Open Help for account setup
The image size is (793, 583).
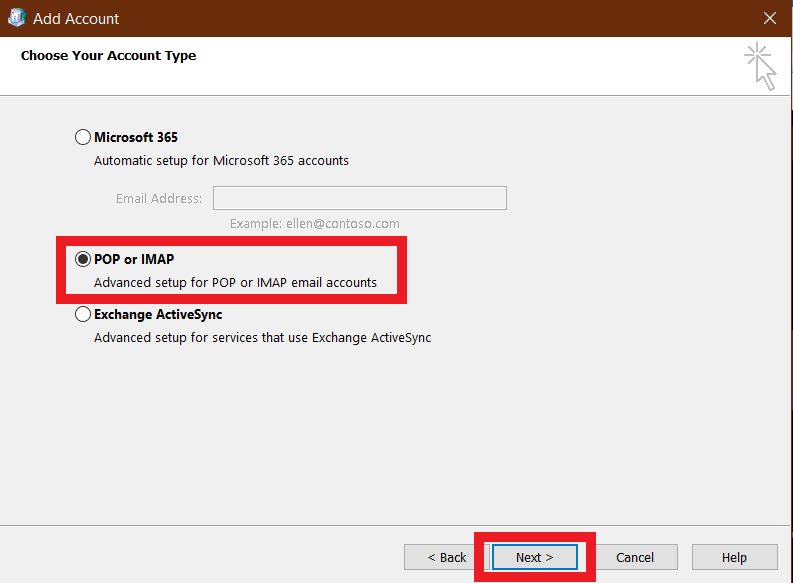pyautogui.click(x=734, y=557)
